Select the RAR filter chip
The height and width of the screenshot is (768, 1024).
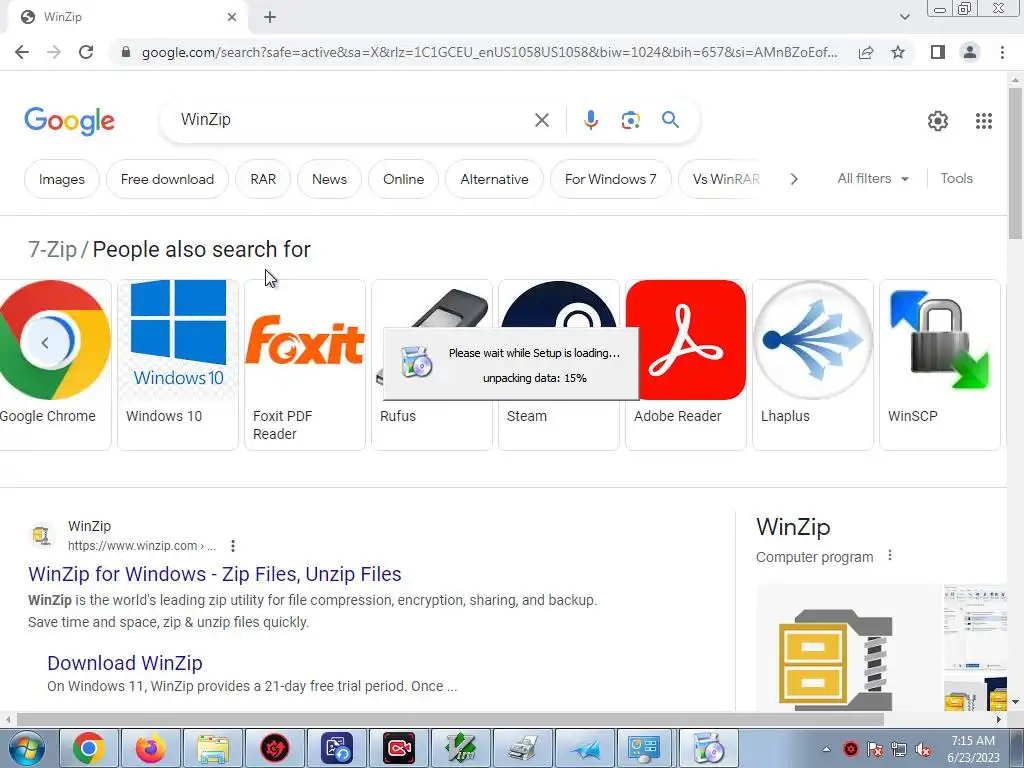(263, 179)
